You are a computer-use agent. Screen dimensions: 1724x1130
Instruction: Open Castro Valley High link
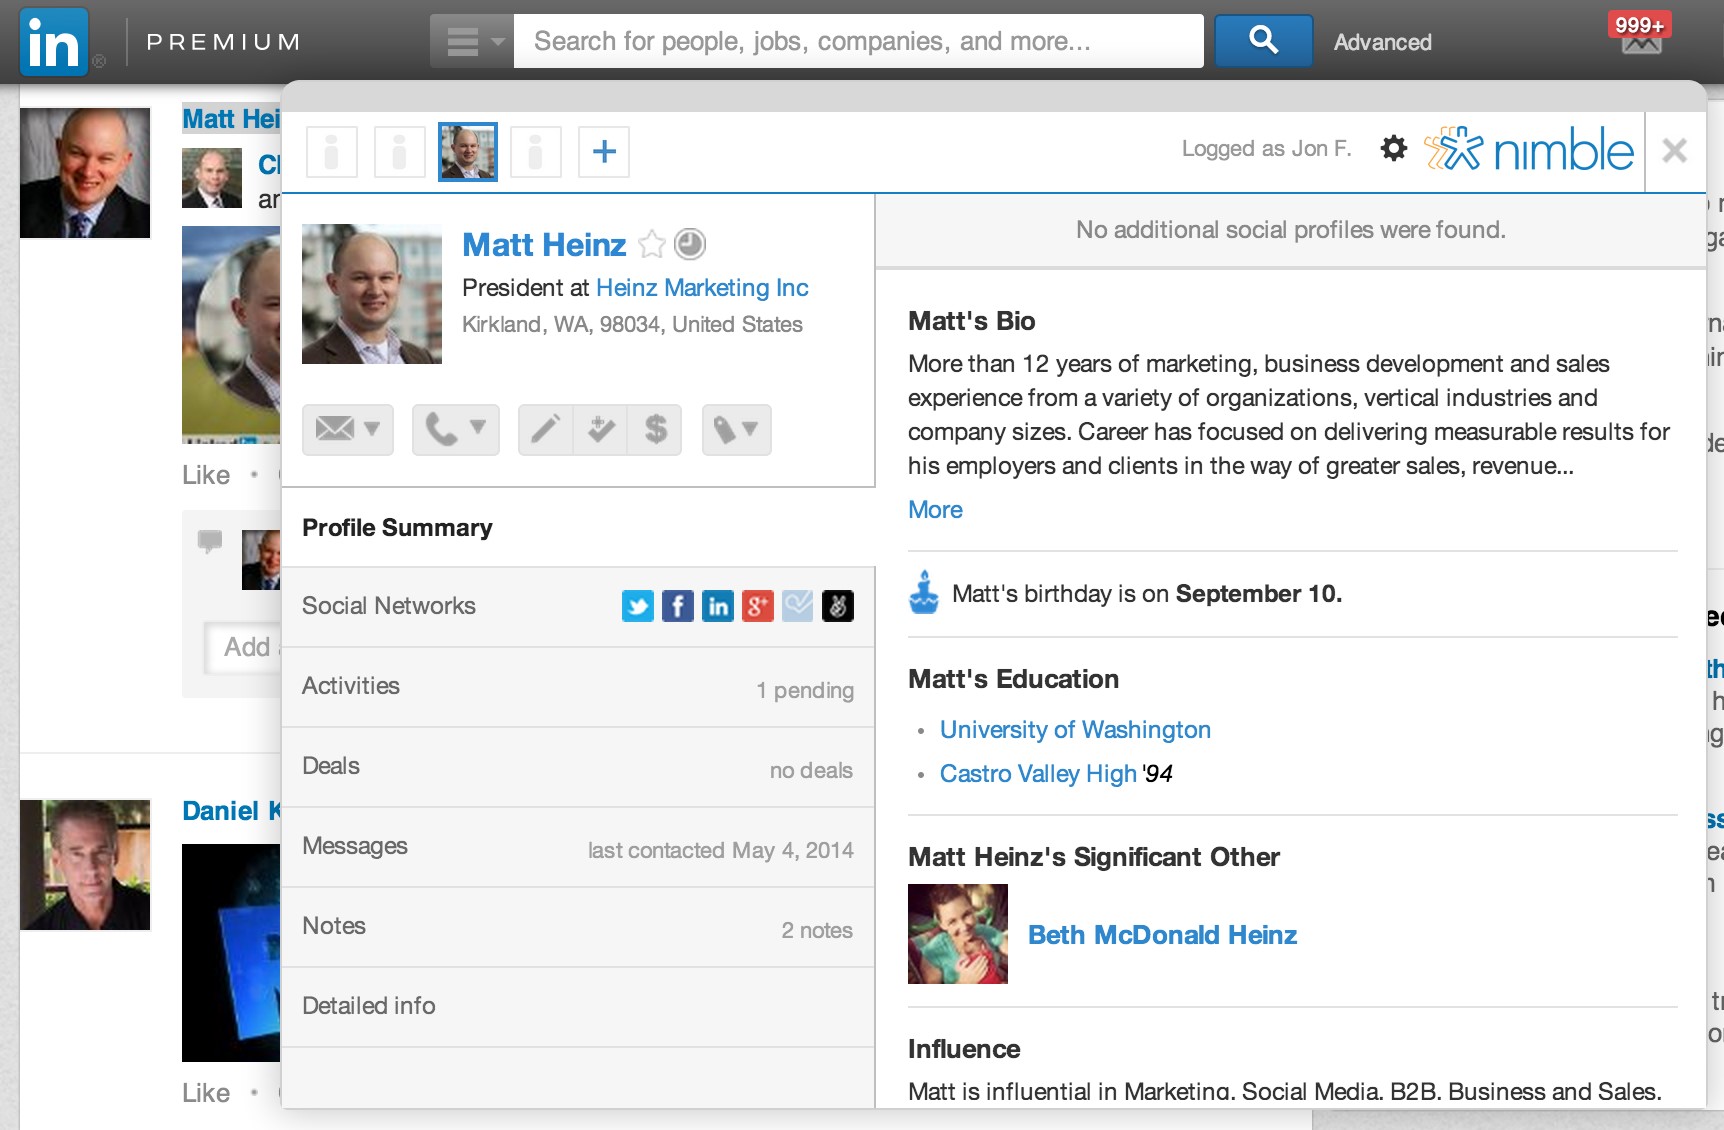[1038, 774]
